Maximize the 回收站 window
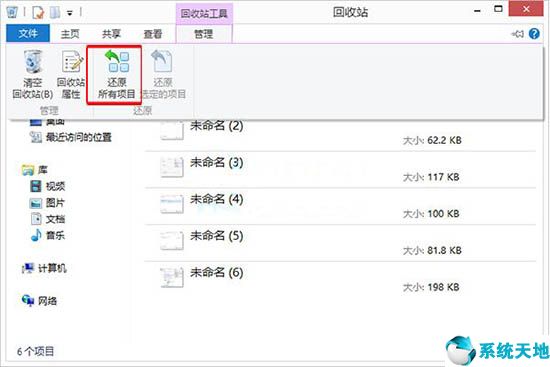550x367 pixels. (498, 9)
